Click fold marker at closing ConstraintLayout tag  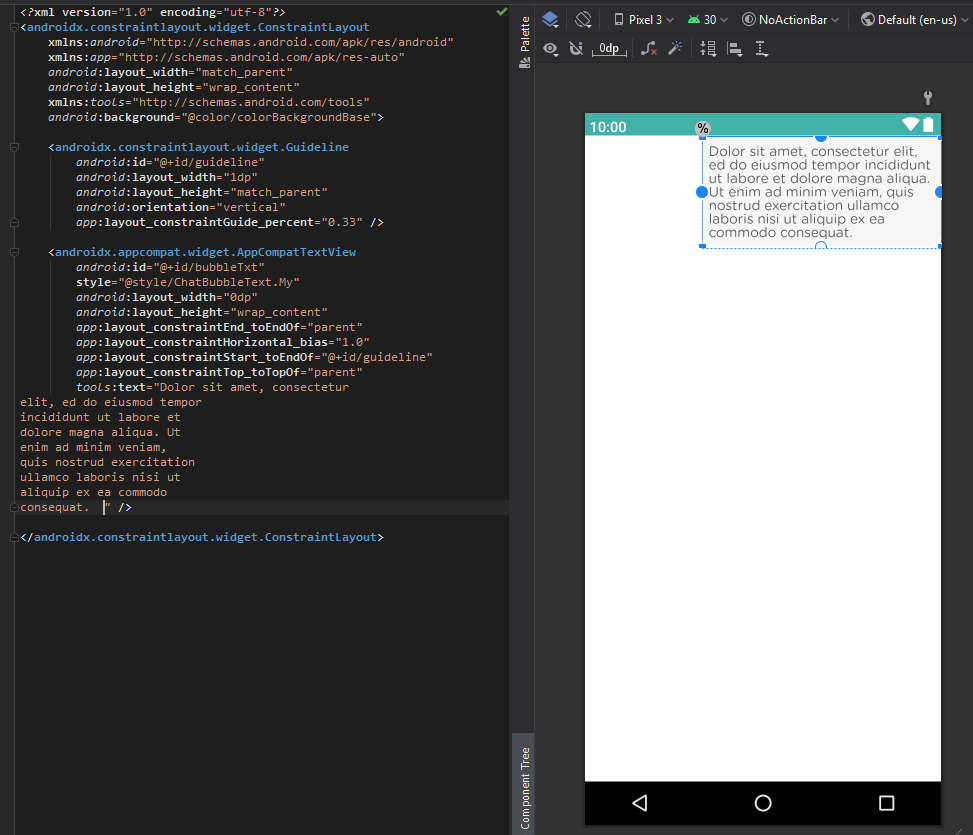pyautogui.click(x=14, y=537)
